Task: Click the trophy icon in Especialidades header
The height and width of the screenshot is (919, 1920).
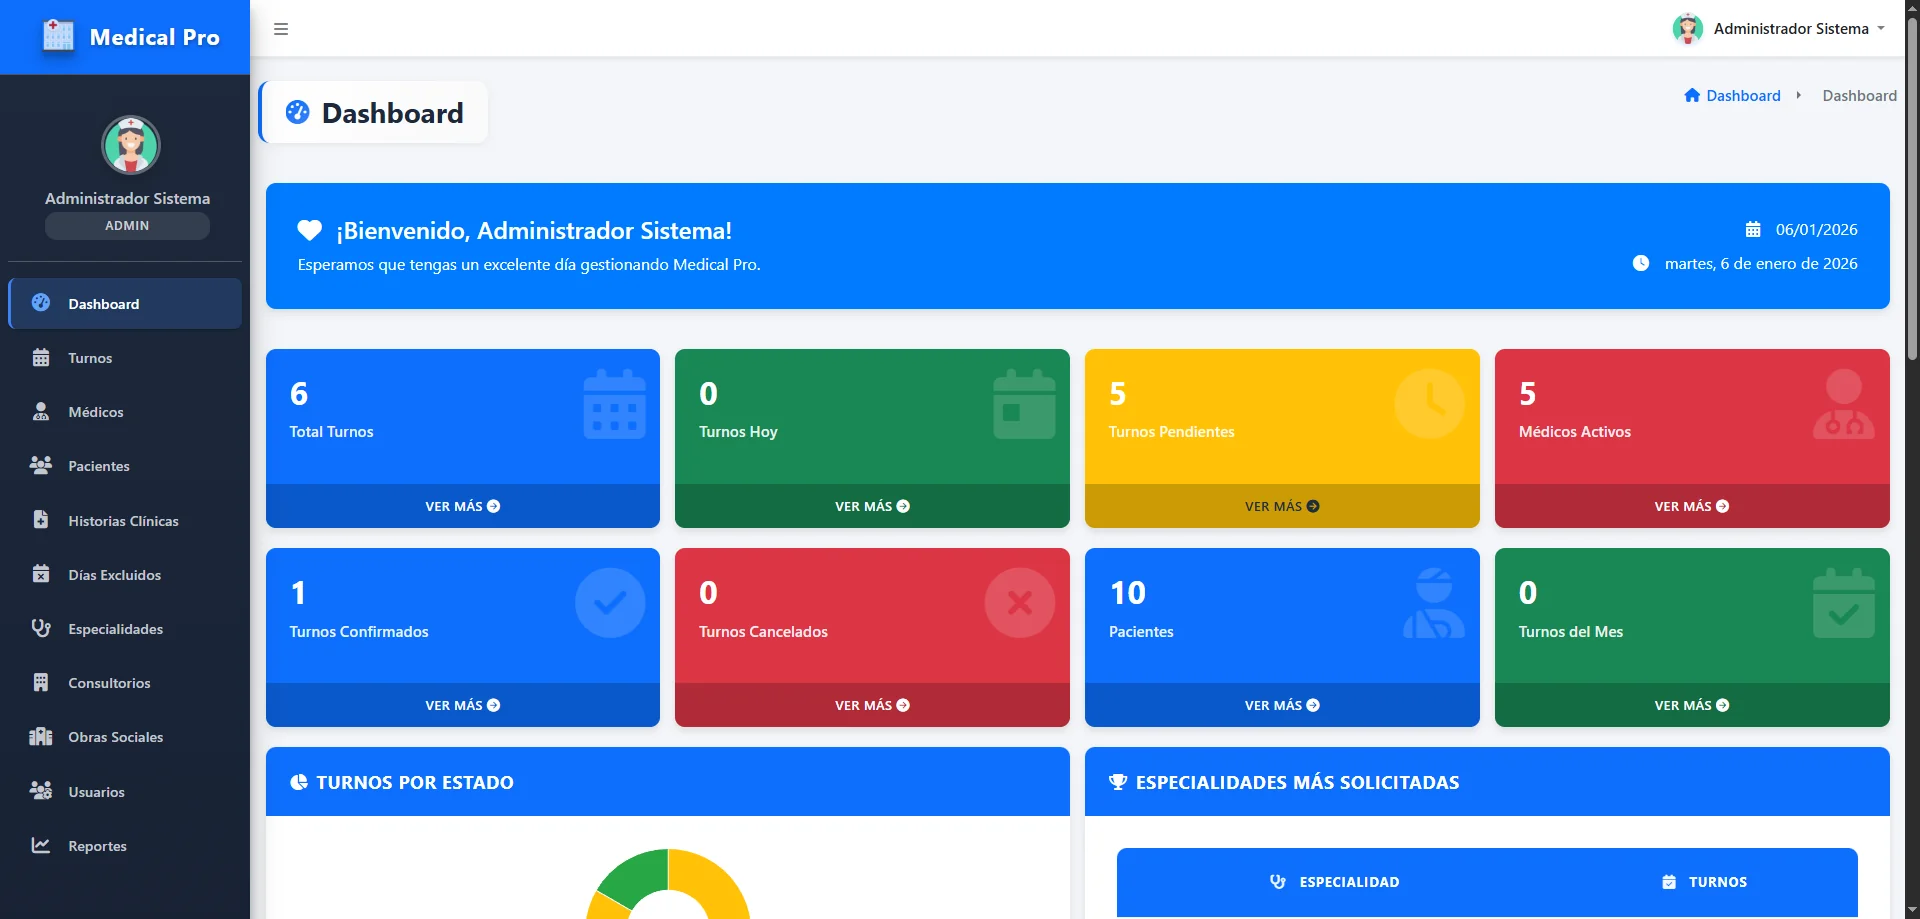Action: [x=1118, y=782]
